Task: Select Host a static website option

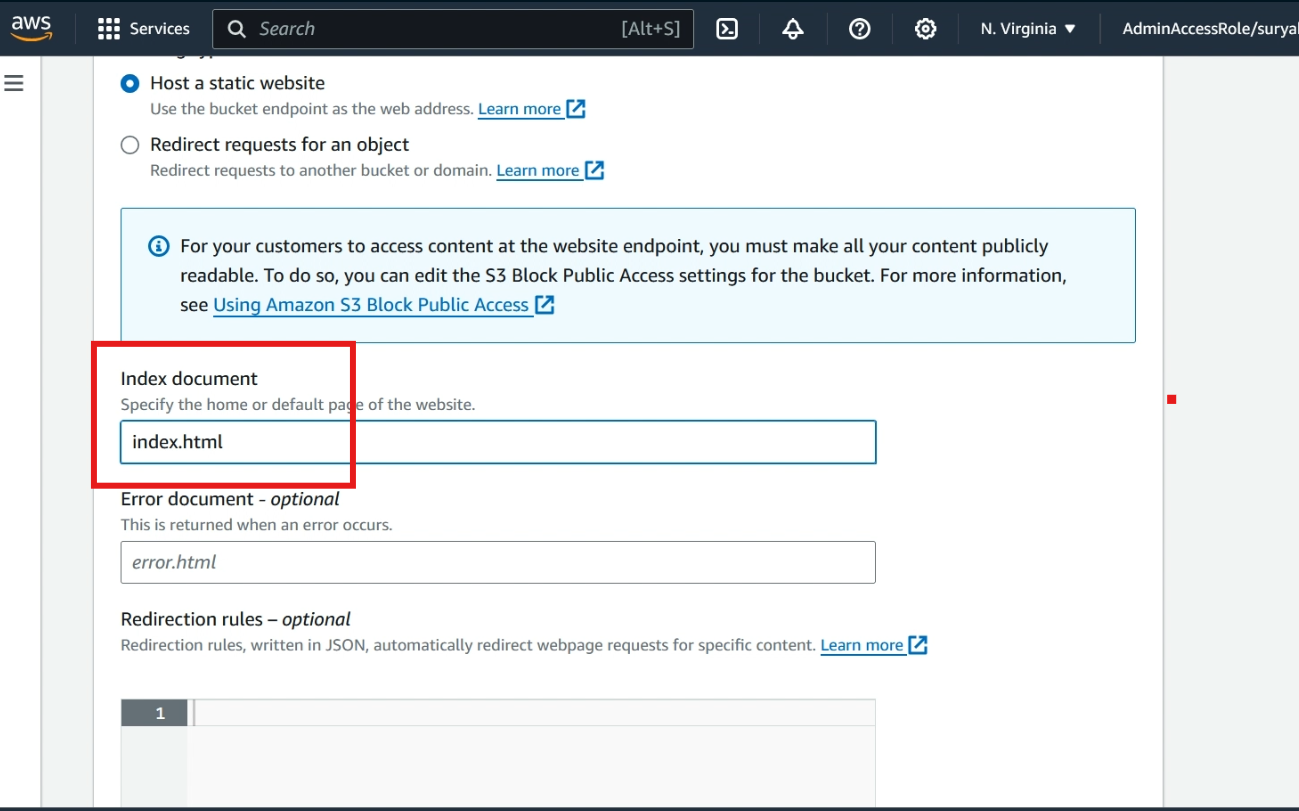Action: tap(130, 83)
